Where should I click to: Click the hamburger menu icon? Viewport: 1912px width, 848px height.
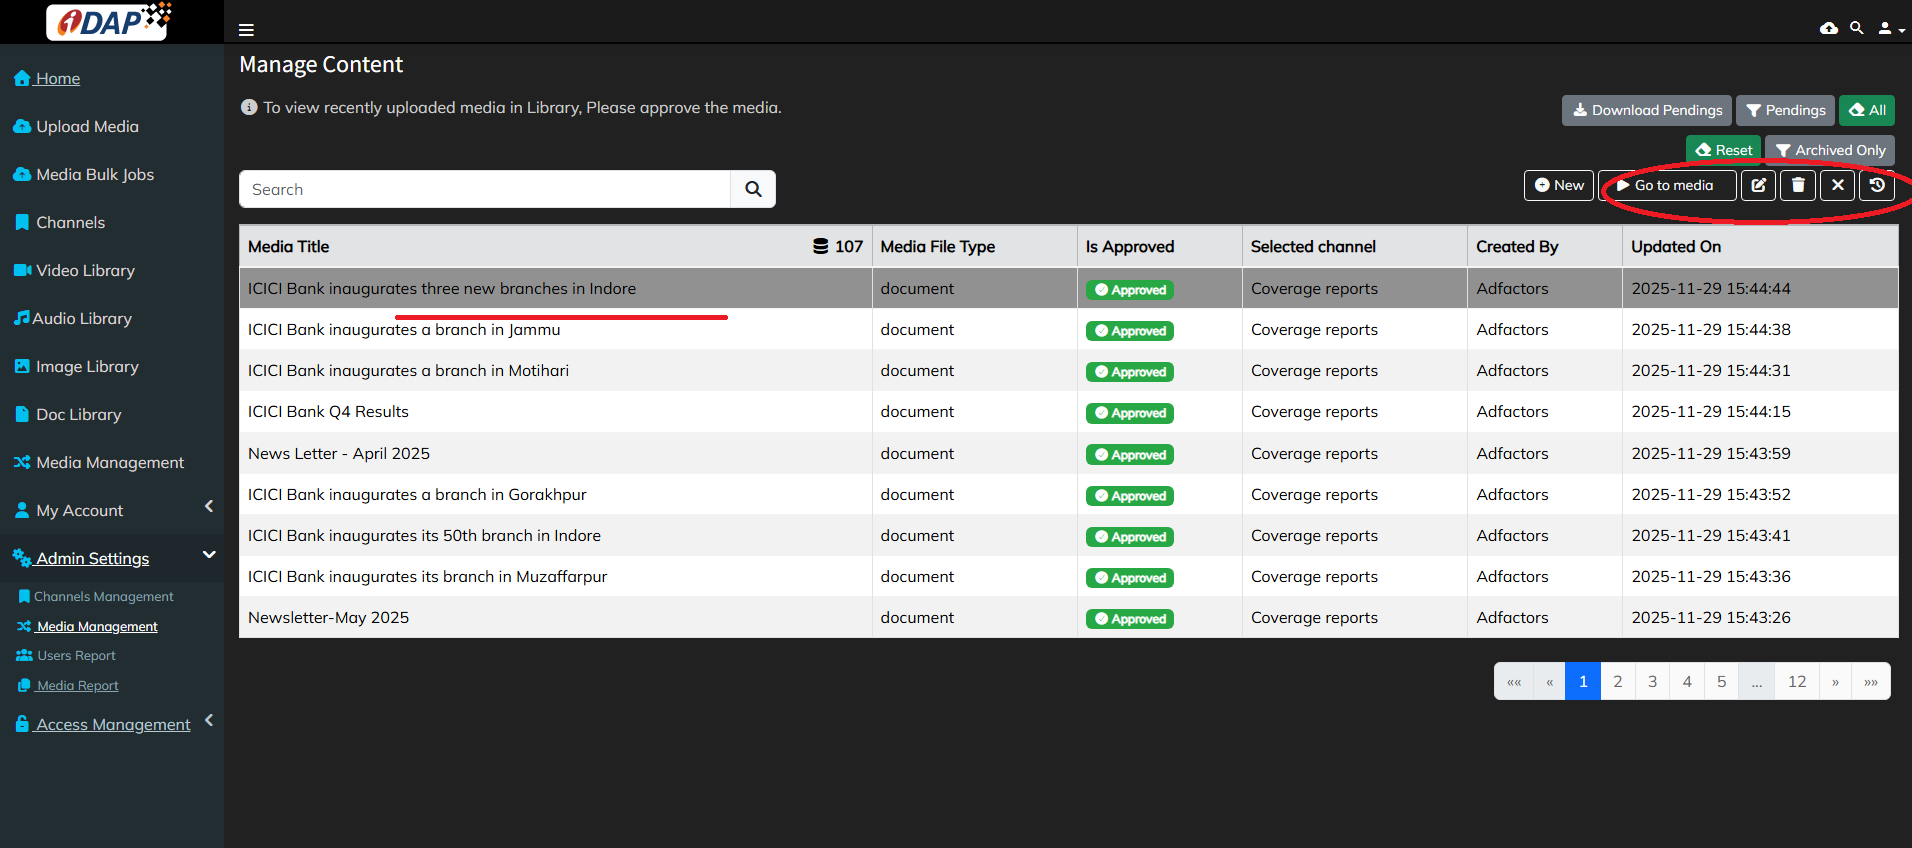click(x=246, y=30)
